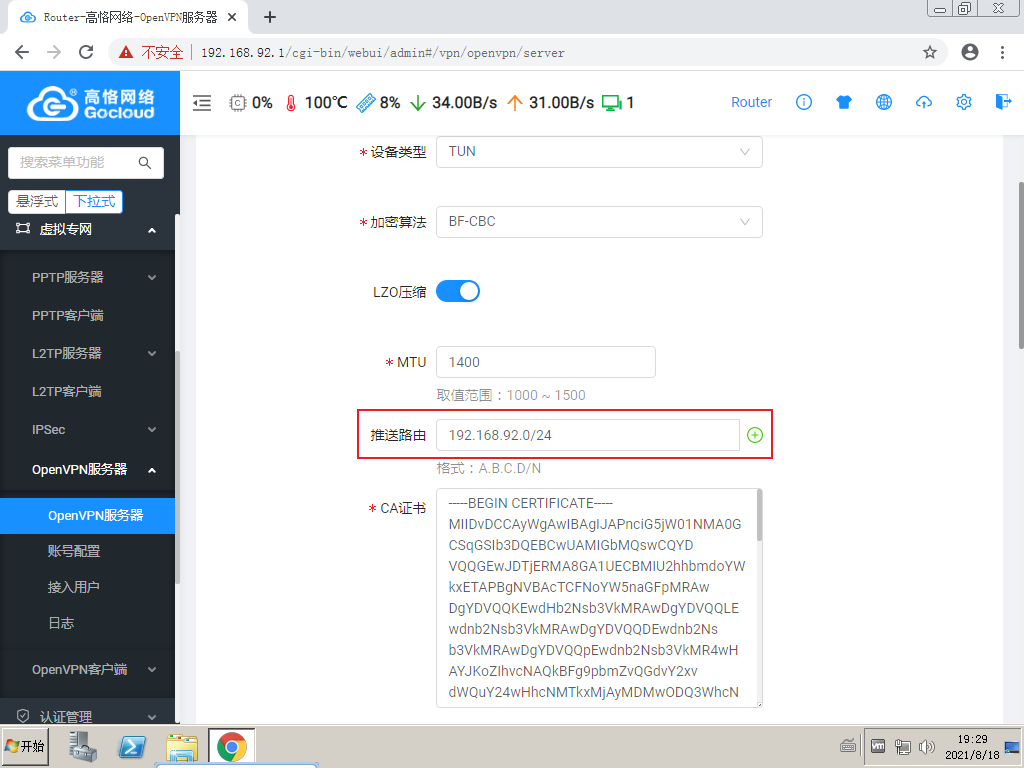Expand the IPSec submenu
Image resolution: width=1024 pixels, height=768 pixels.
coord(88,430)
